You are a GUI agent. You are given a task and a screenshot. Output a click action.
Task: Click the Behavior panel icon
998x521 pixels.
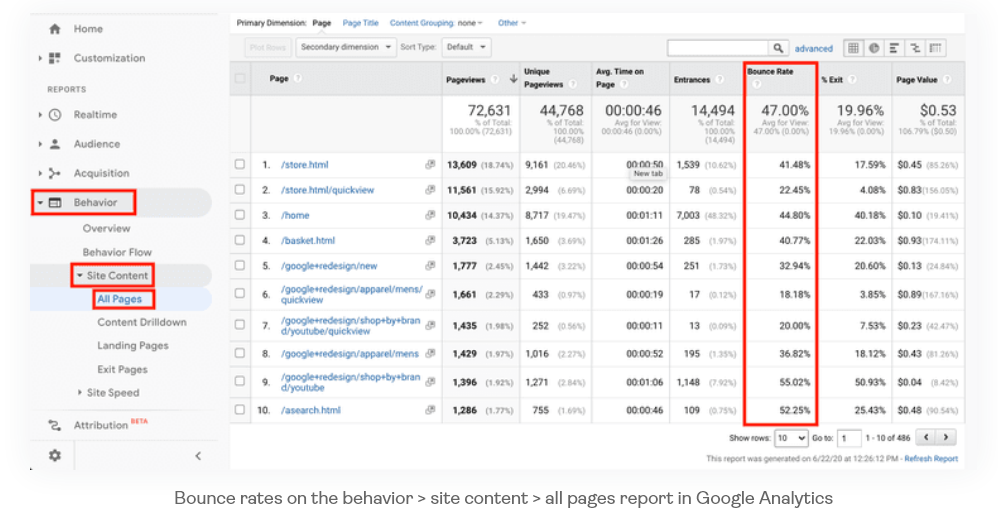(x=55, y=202)
